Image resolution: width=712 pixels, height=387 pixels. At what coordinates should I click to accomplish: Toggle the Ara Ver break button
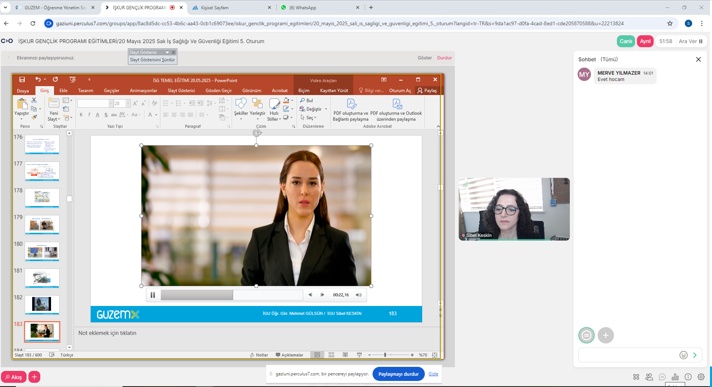coord(690,41)
